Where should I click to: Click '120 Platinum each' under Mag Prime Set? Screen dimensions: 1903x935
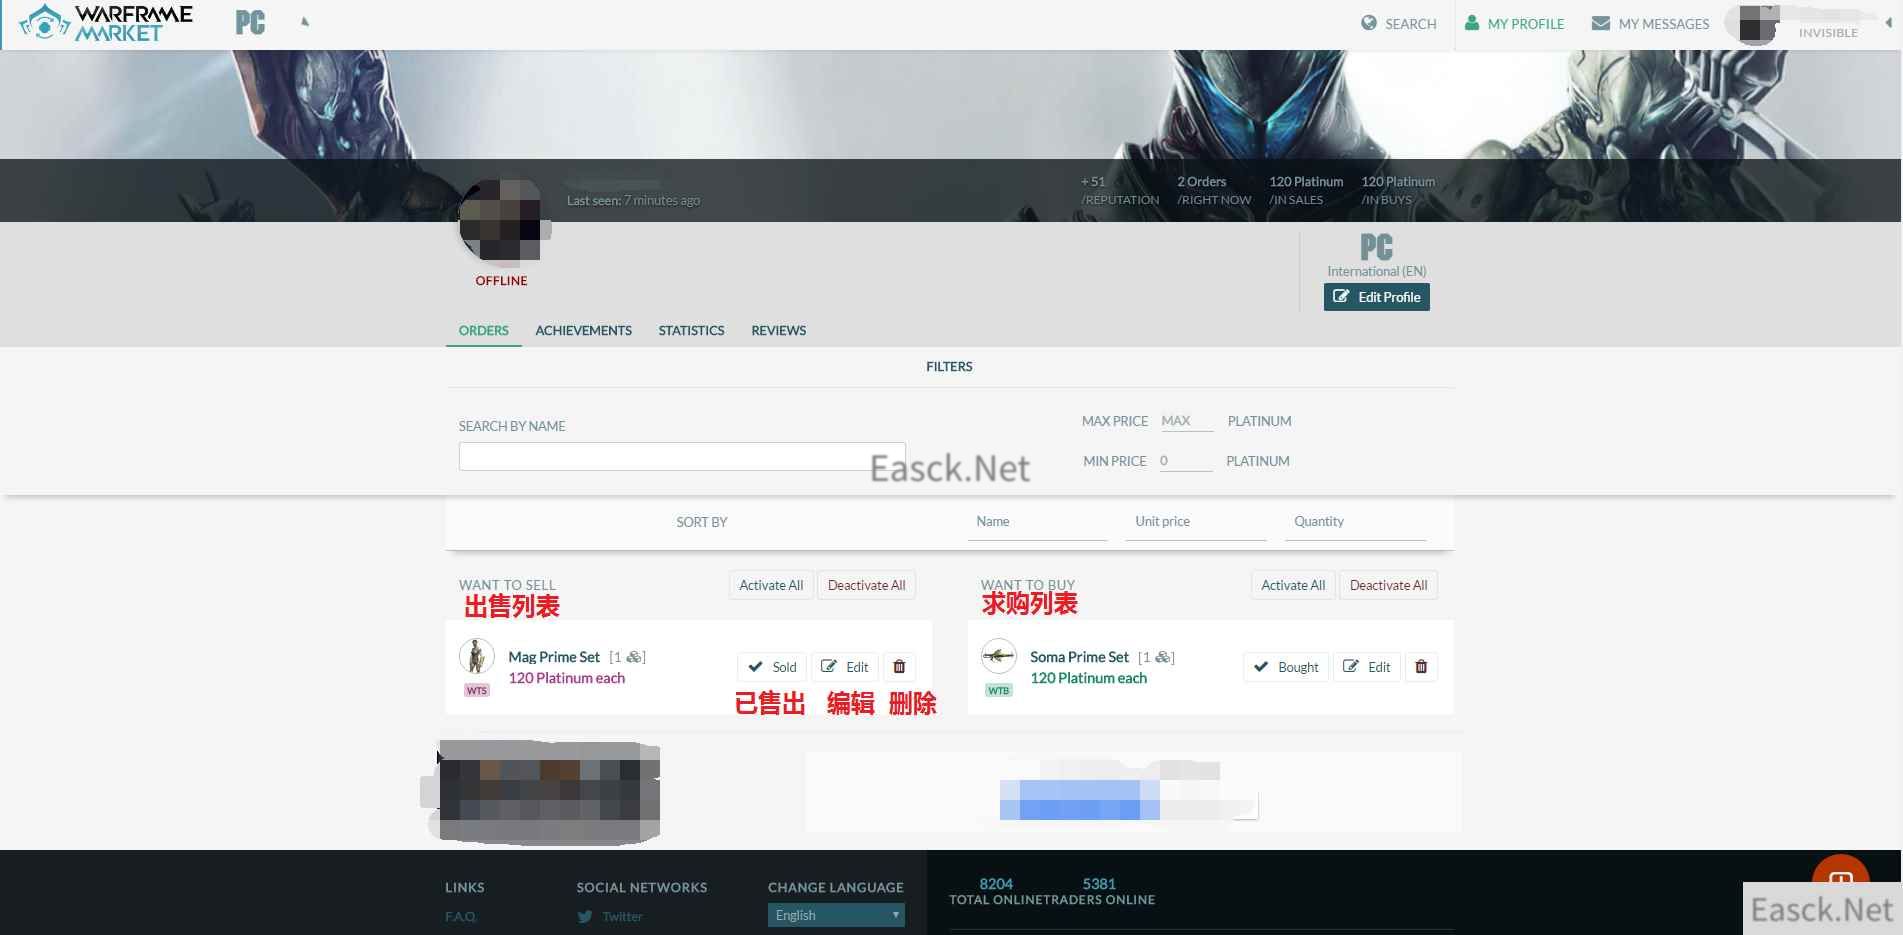click(x=566, y=678)
